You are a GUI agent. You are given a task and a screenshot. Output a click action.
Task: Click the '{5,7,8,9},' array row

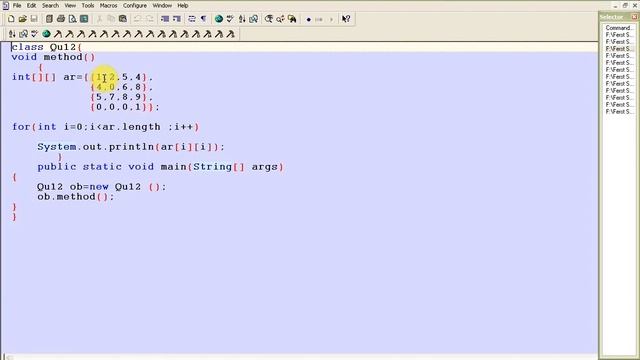122,97
